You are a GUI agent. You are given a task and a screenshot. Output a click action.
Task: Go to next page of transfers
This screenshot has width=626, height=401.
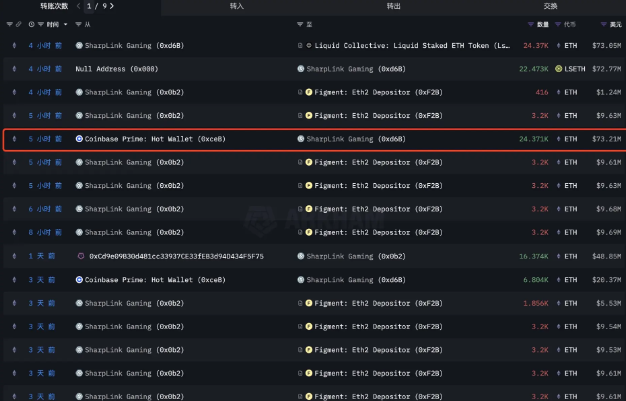pos(109,6)
